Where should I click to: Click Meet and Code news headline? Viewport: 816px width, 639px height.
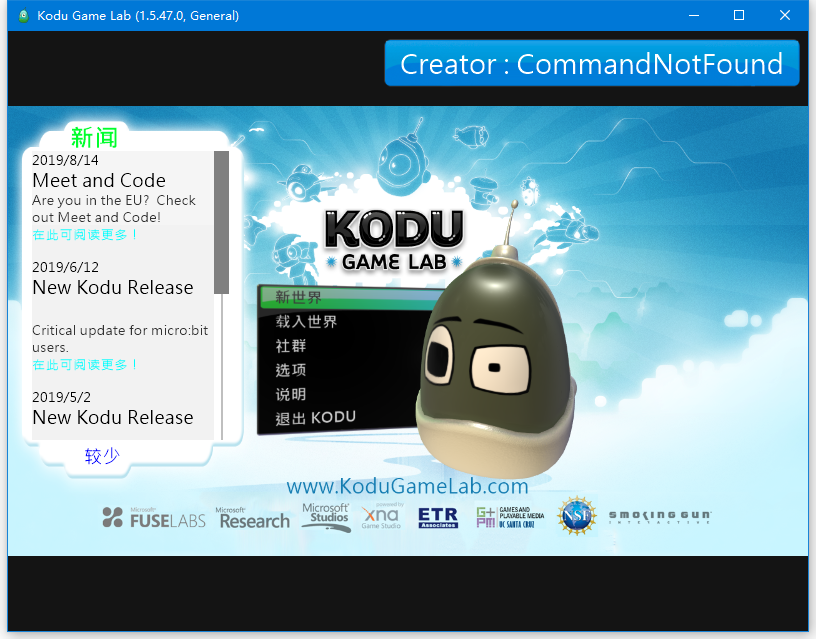pyautogui.click(x=99, y=181)
